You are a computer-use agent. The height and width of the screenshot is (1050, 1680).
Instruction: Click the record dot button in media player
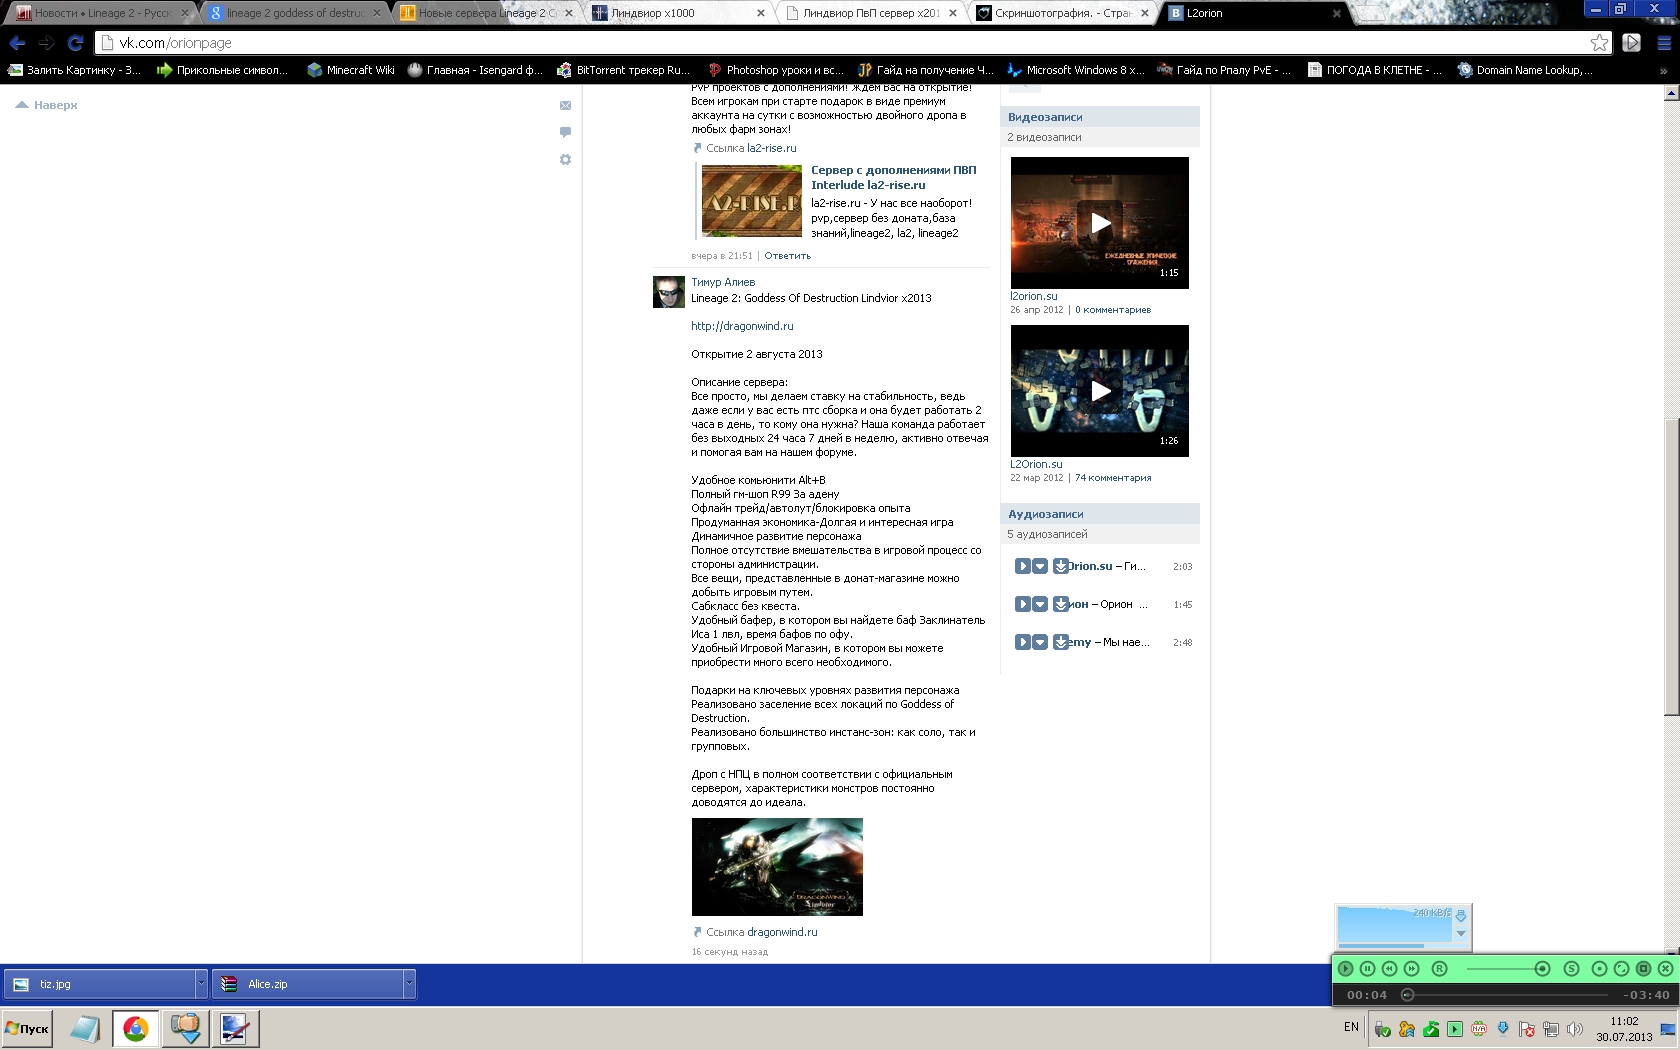pyautogui.click(x=1599, y=968)
